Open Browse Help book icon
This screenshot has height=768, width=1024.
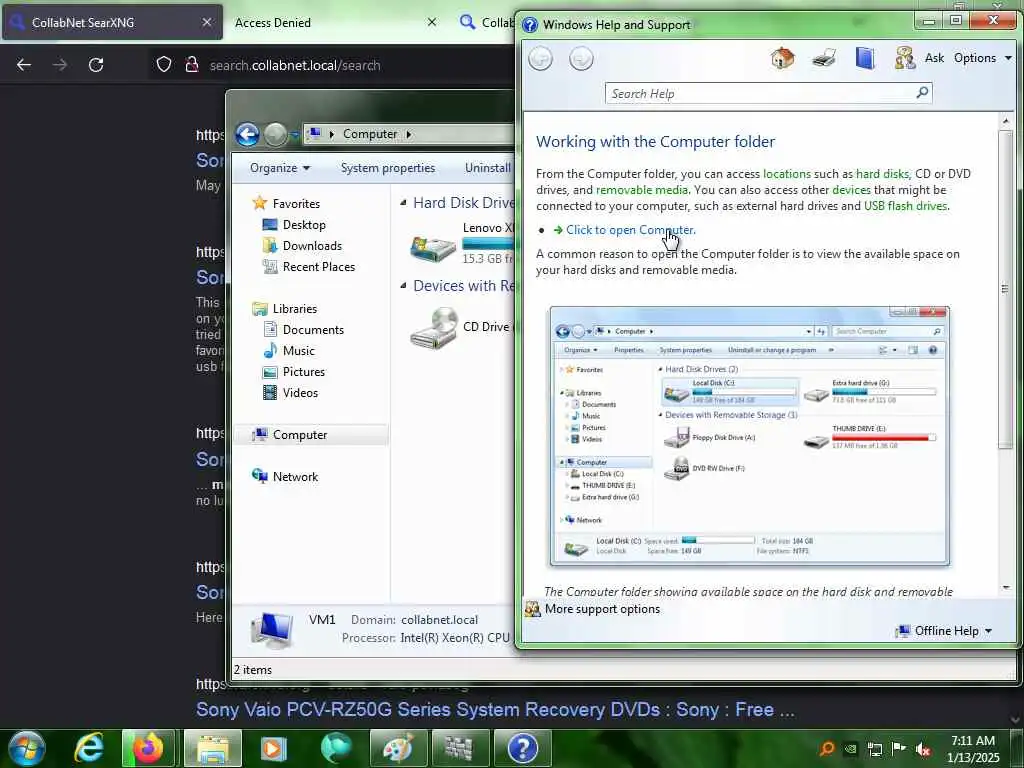(x=865, y=58)
